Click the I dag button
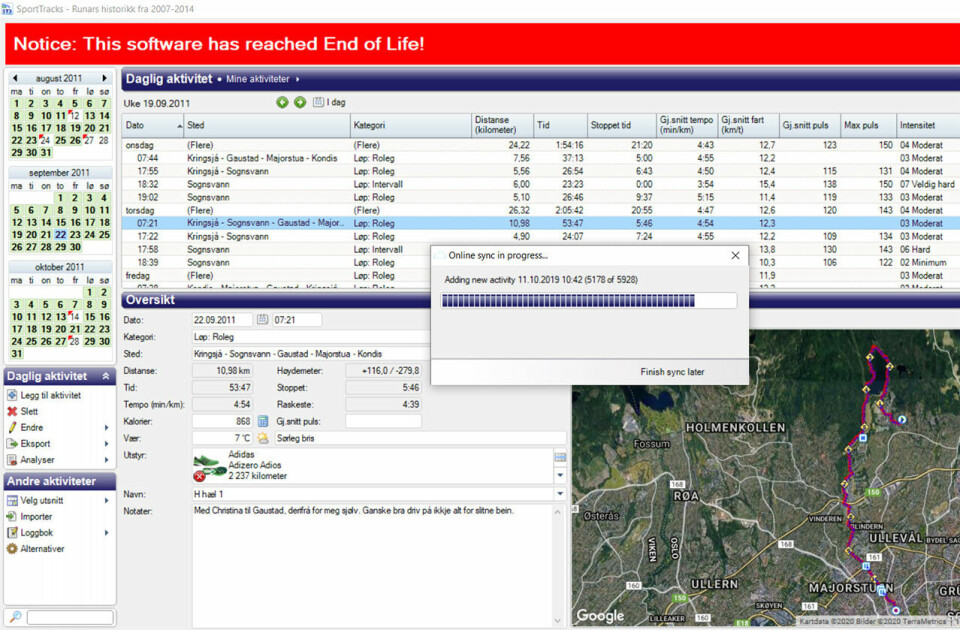The image size is (960, 630). pos(331,102)
